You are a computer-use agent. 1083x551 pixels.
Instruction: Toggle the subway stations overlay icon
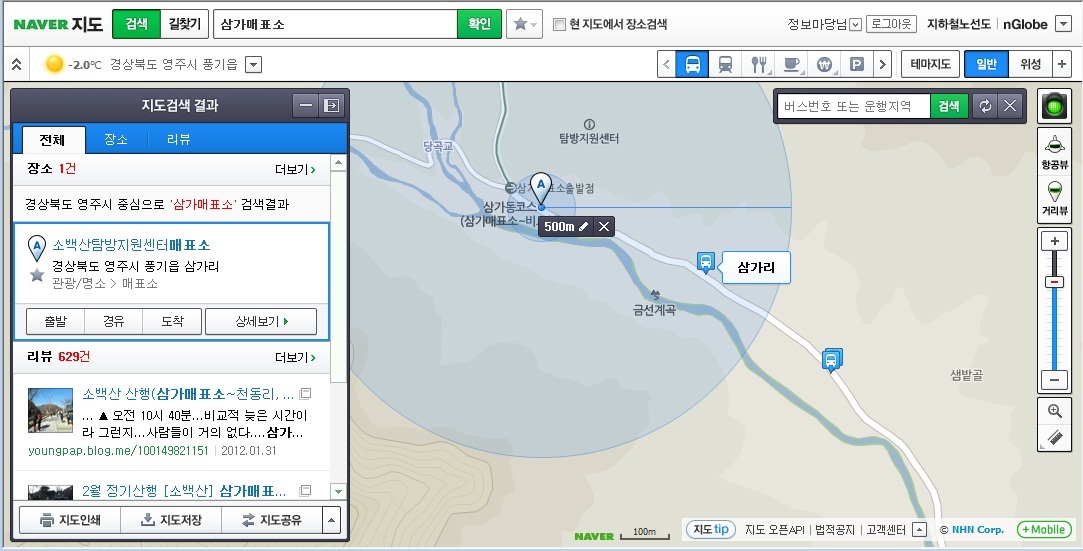(x=725, y=64)
